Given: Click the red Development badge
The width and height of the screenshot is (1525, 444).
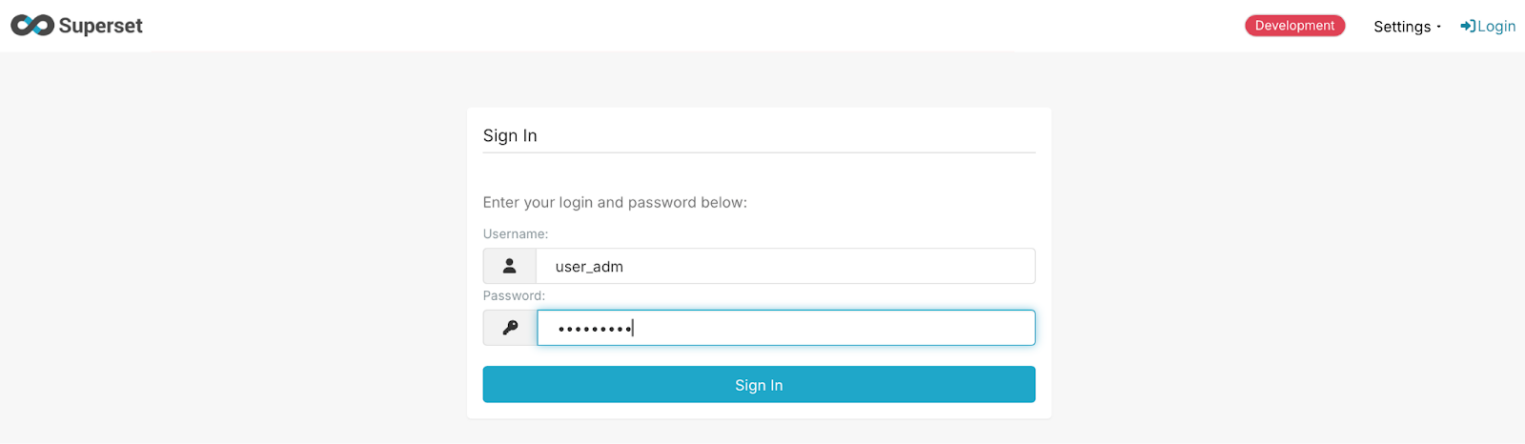Looking at the screenshot, I should (1294, 26).
